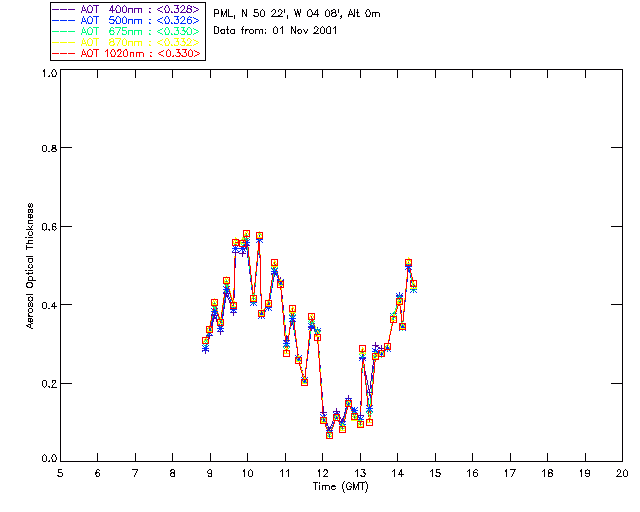640x512 pixels.
Task: Click the purple dashed line sample for 400nm
Action: [64, 9]
